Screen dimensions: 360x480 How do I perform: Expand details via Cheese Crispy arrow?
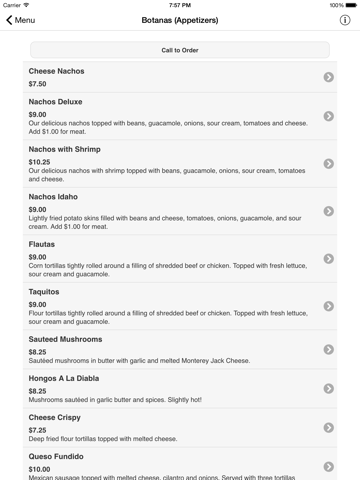pyautogui.click(x=329, y=428)
